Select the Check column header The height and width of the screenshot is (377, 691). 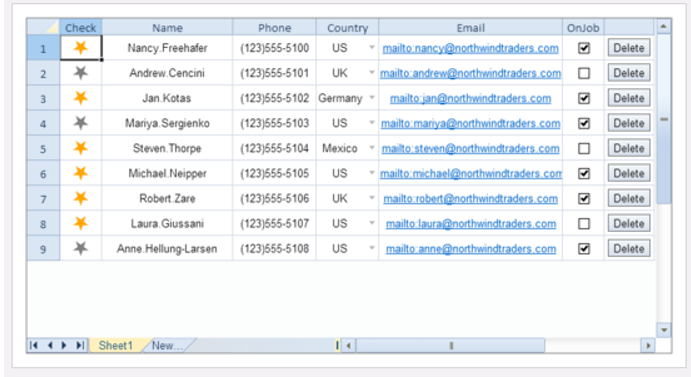click(x=81, y=27)
